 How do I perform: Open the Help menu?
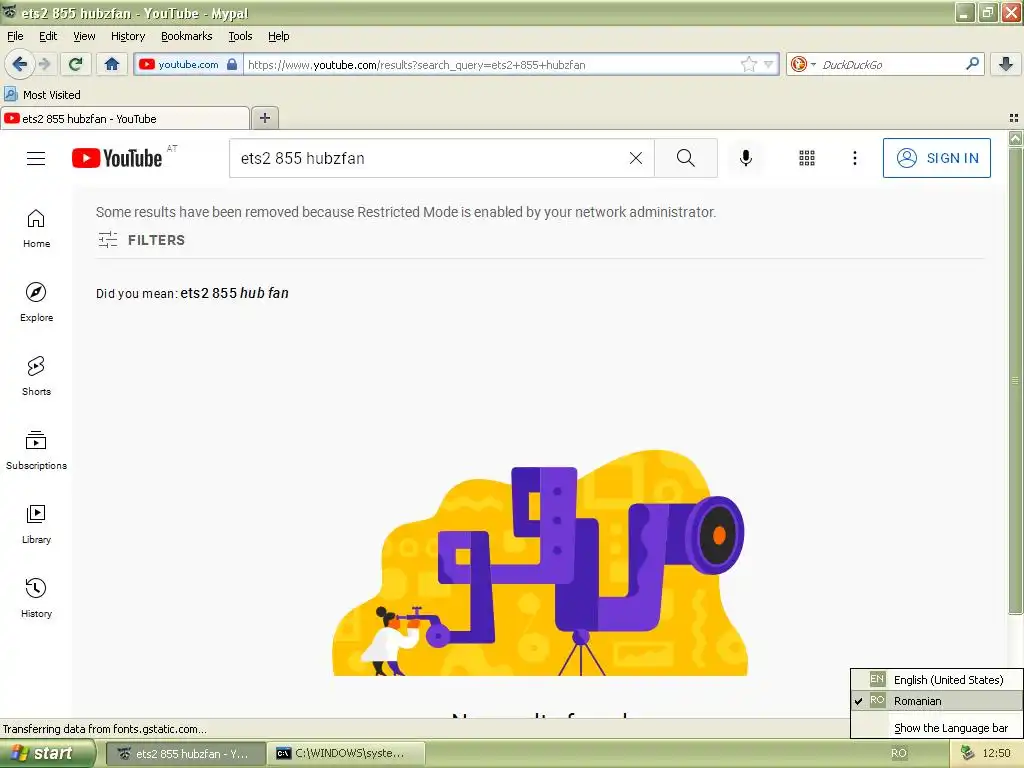[x=278, y=36]
